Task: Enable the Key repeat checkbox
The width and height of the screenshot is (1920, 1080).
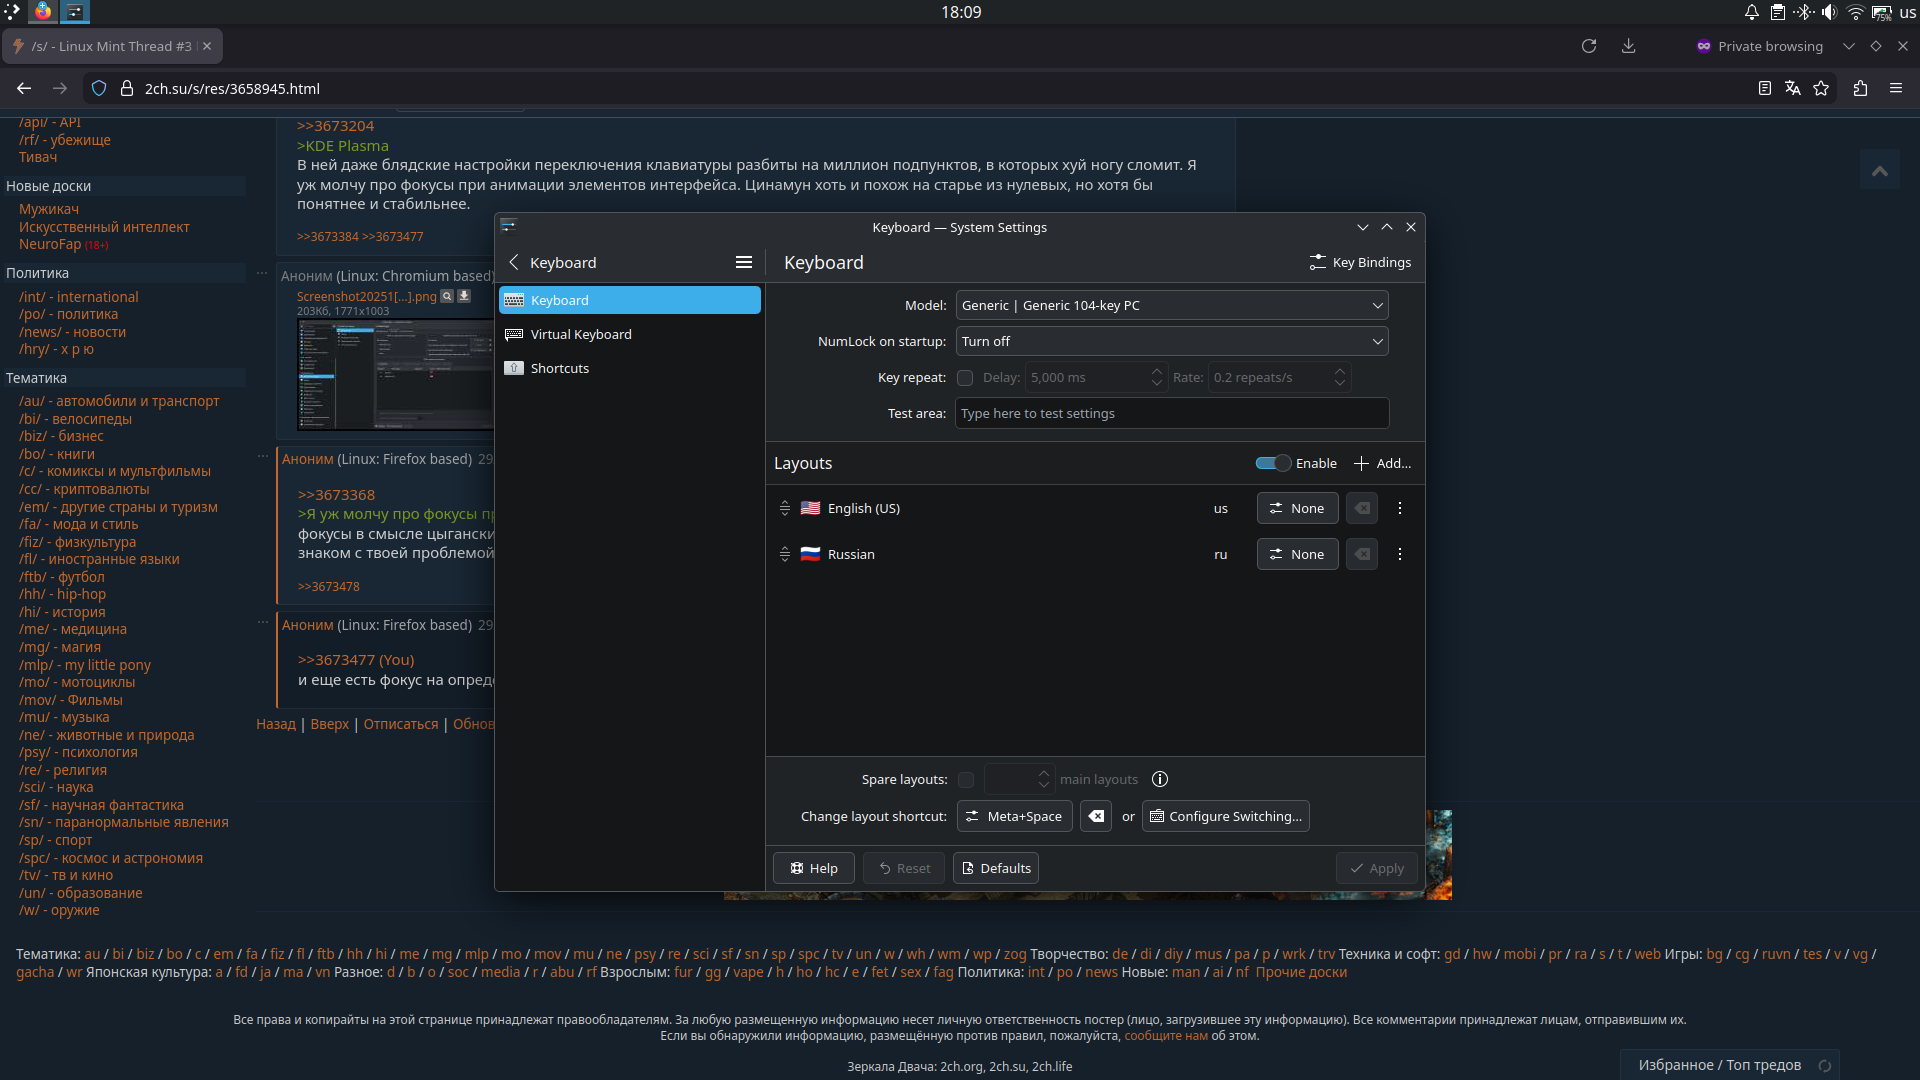Action: coord(965,377)
